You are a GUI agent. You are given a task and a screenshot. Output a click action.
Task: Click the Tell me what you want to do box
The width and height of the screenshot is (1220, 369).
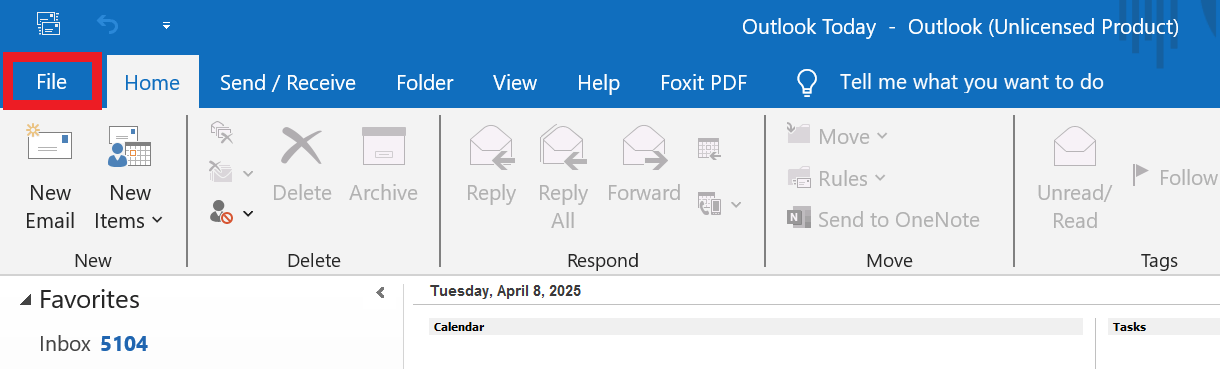pyautogui.click(x=972, y=82)
